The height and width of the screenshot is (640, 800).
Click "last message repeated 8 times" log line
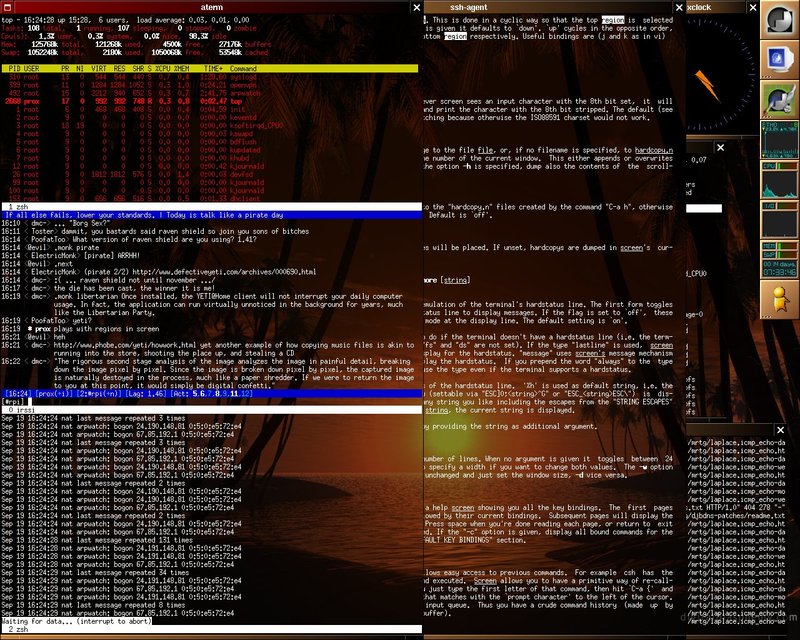click(93, 605)
